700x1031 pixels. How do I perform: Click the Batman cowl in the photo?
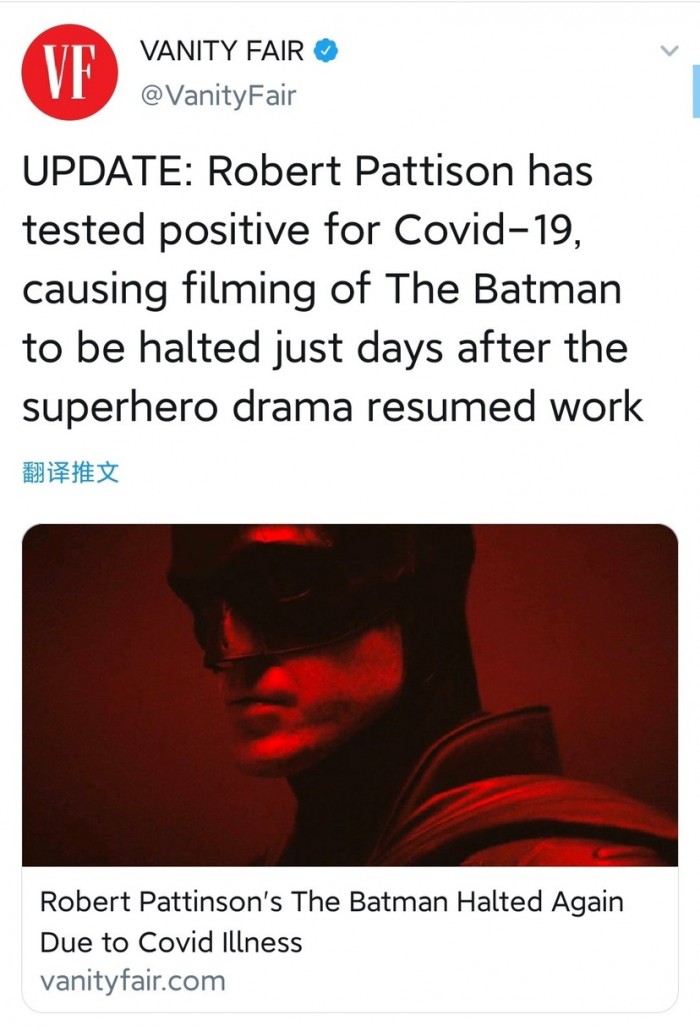300,590
